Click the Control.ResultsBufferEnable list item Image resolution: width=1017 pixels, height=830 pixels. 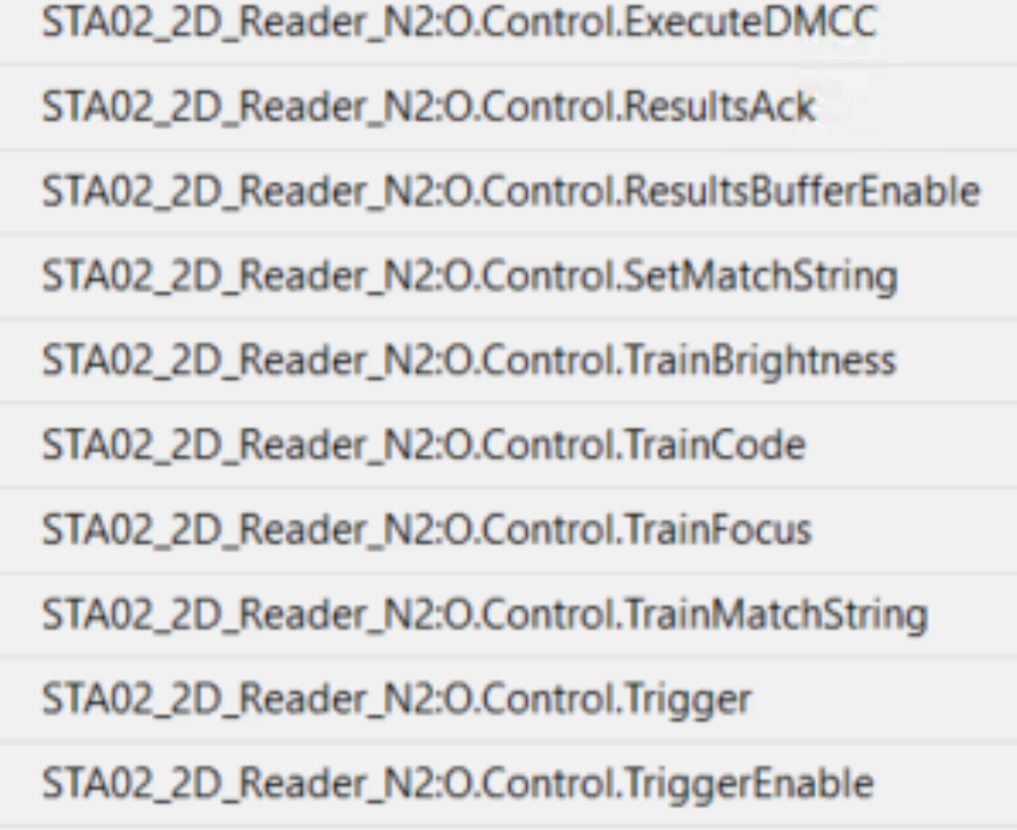(x=510, y=191)
